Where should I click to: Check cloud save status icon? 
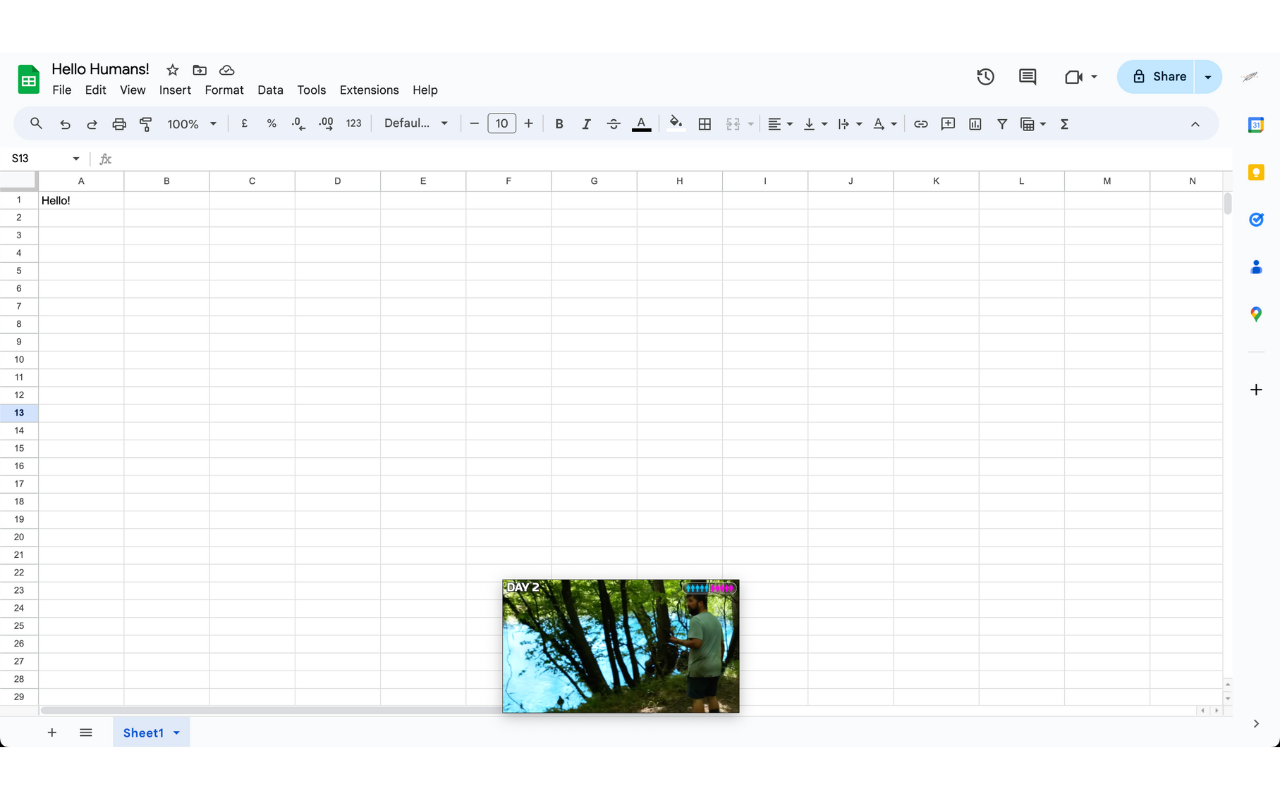click(227, 70)
